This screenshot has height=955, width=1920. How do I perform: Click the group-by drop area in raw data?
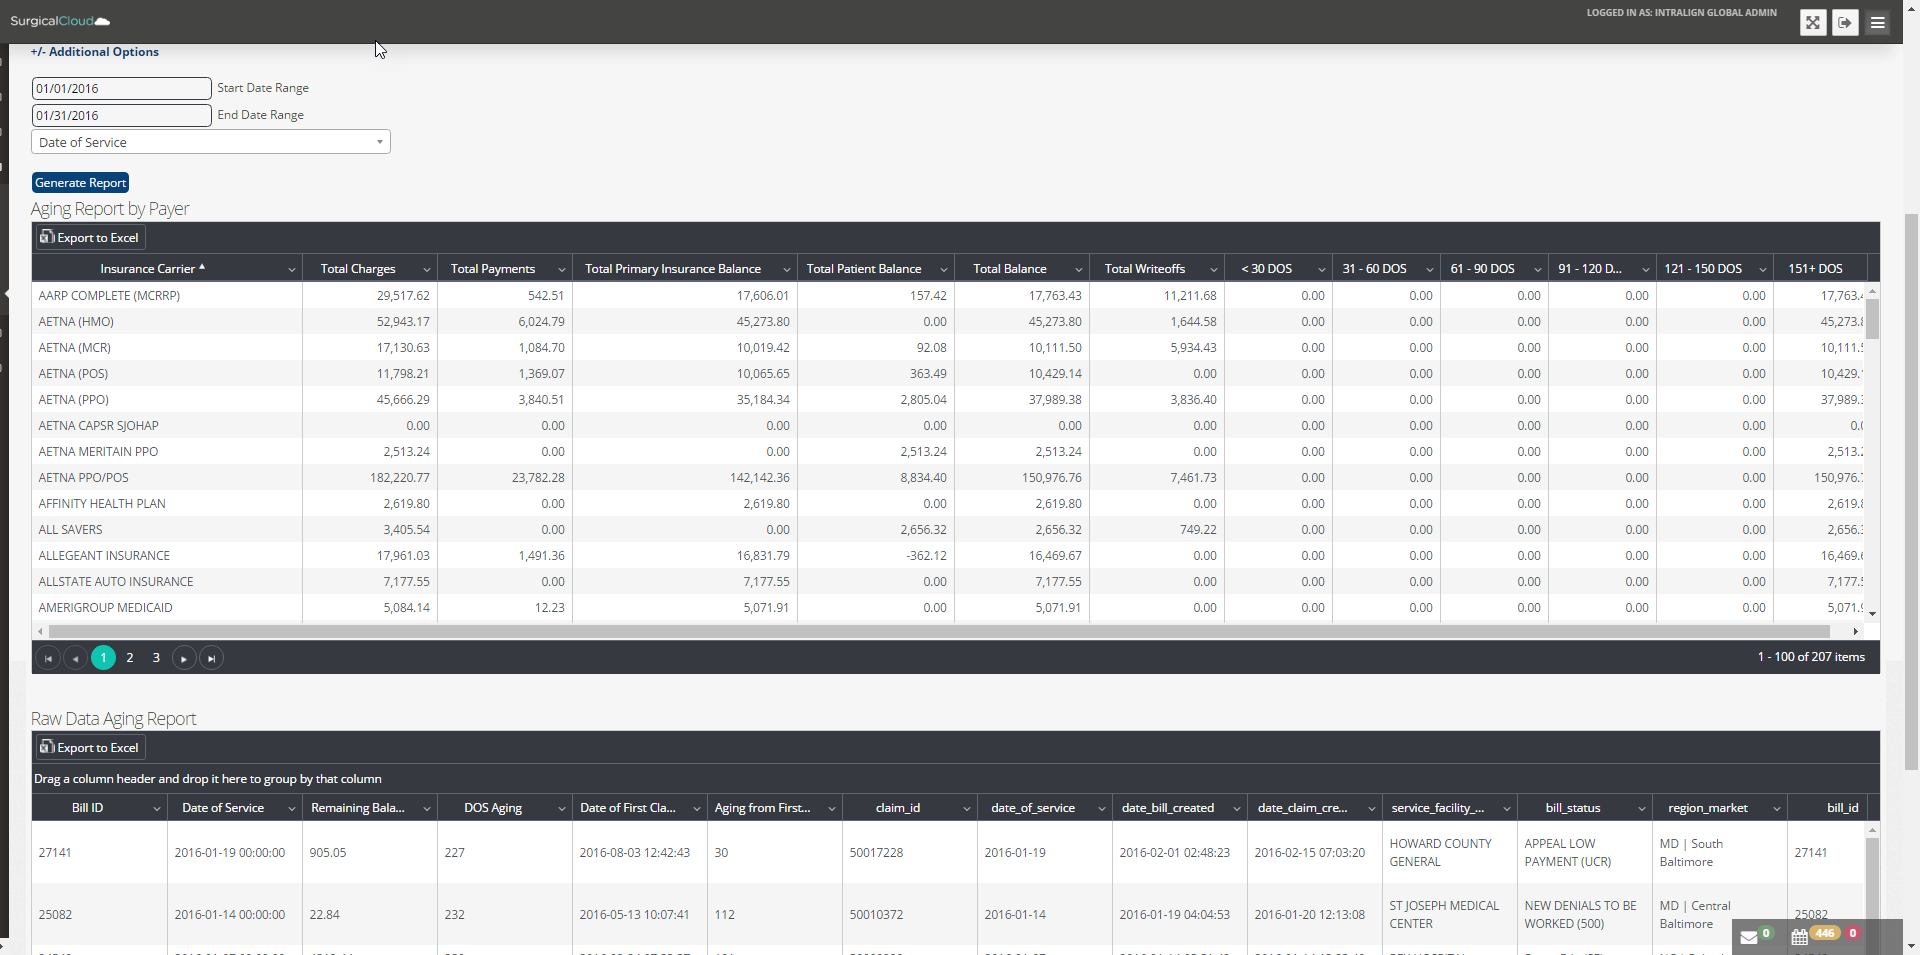tap(956, 779)
